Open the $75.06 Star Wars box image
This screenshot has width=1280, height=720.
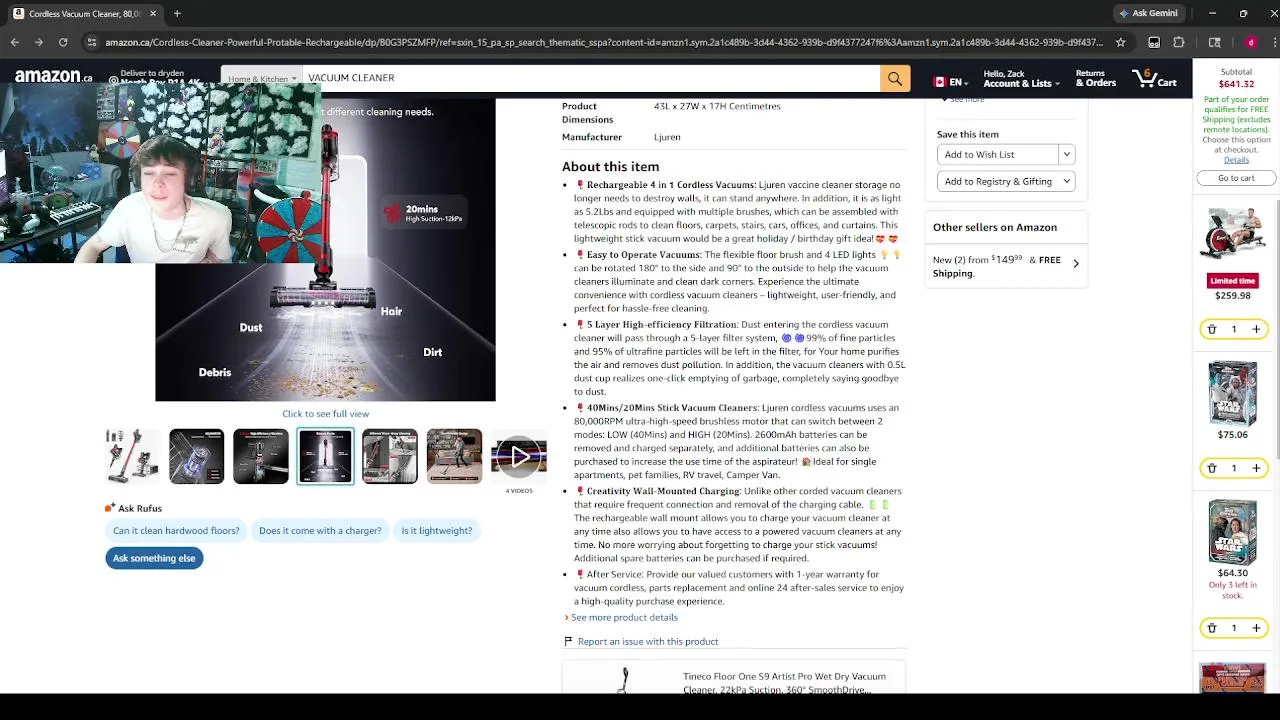[x=1233, y=393]
